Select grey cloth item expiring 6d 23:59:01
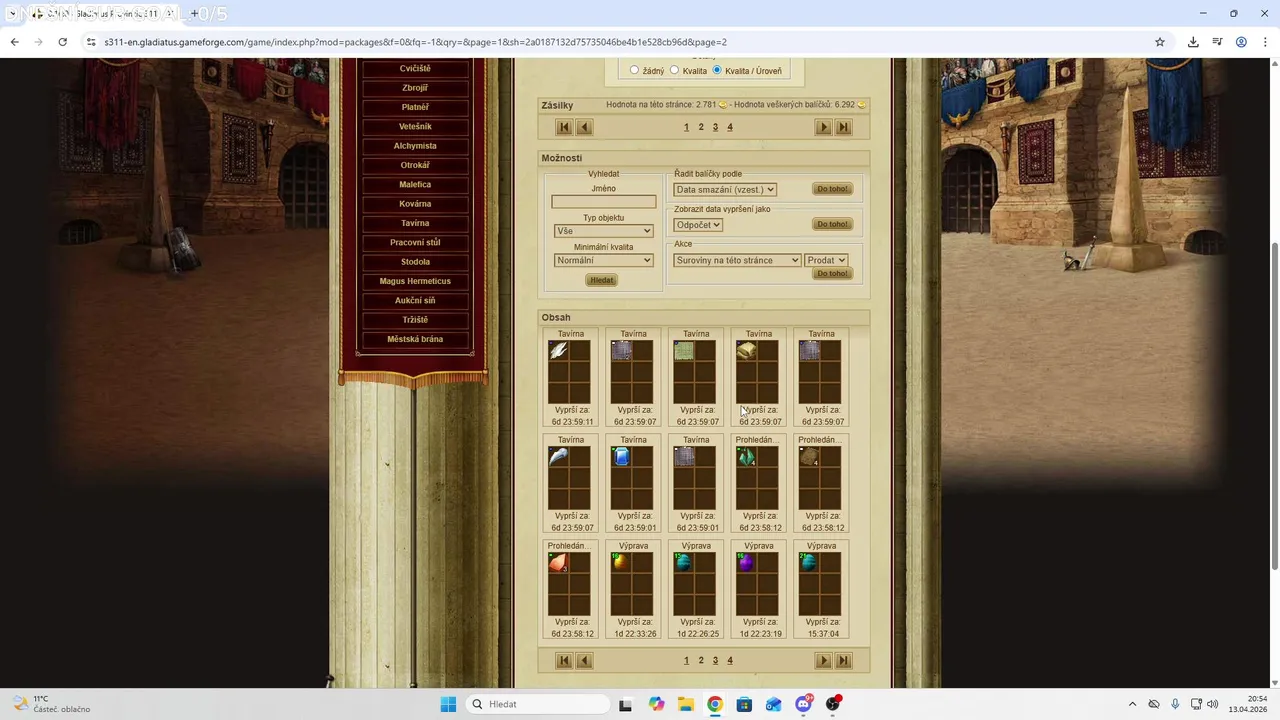 [x=684, y=456]
